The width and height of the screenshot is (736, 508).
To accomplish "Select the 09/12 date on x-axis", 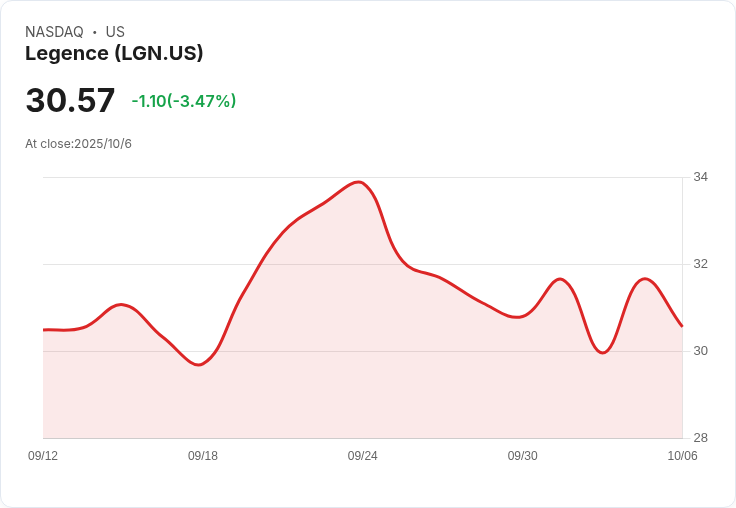I will coord(43,456).
